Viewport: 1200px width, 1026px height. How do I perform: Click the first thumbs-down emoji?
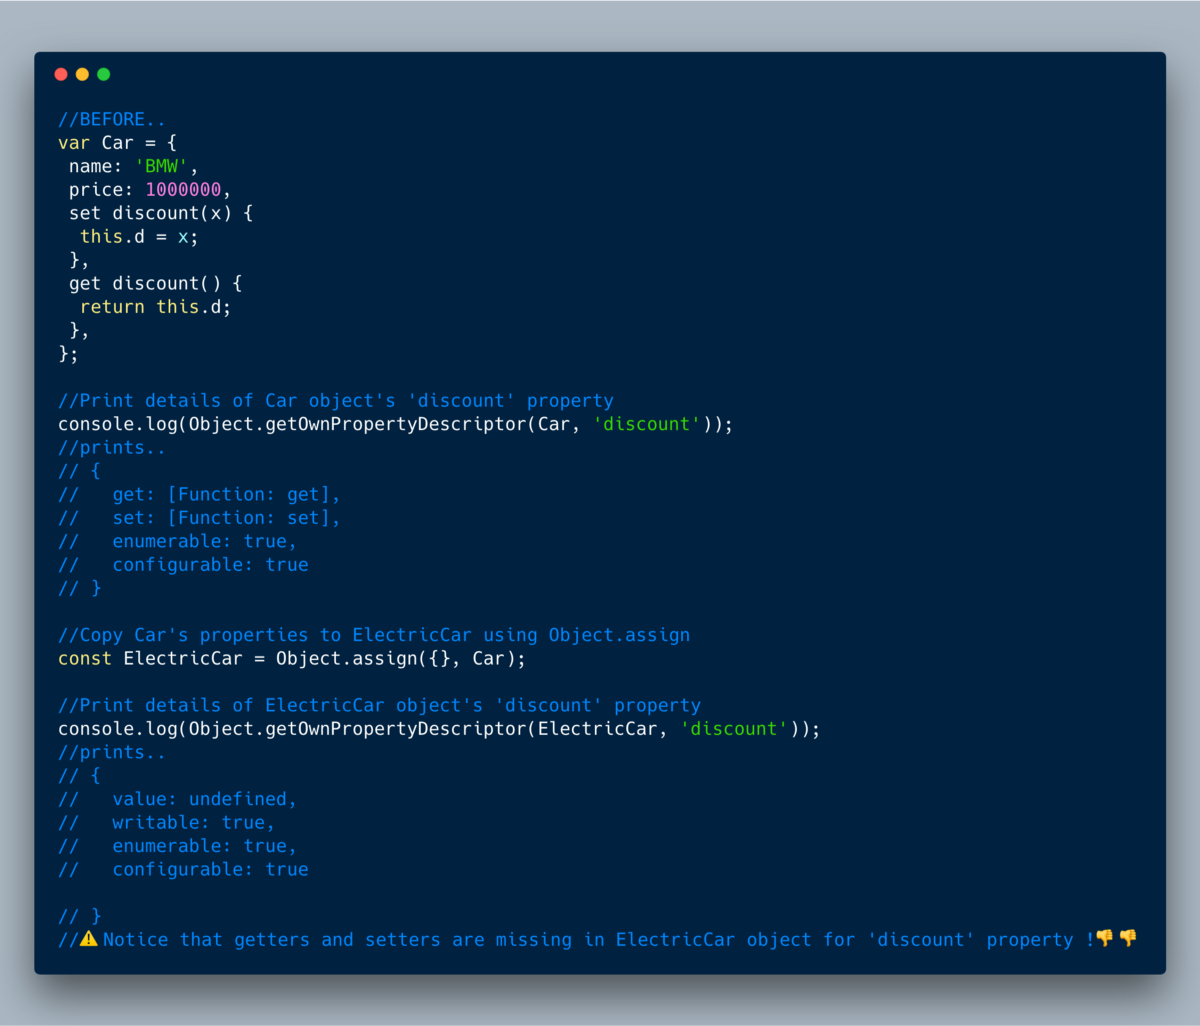(x=1105, y=938)
